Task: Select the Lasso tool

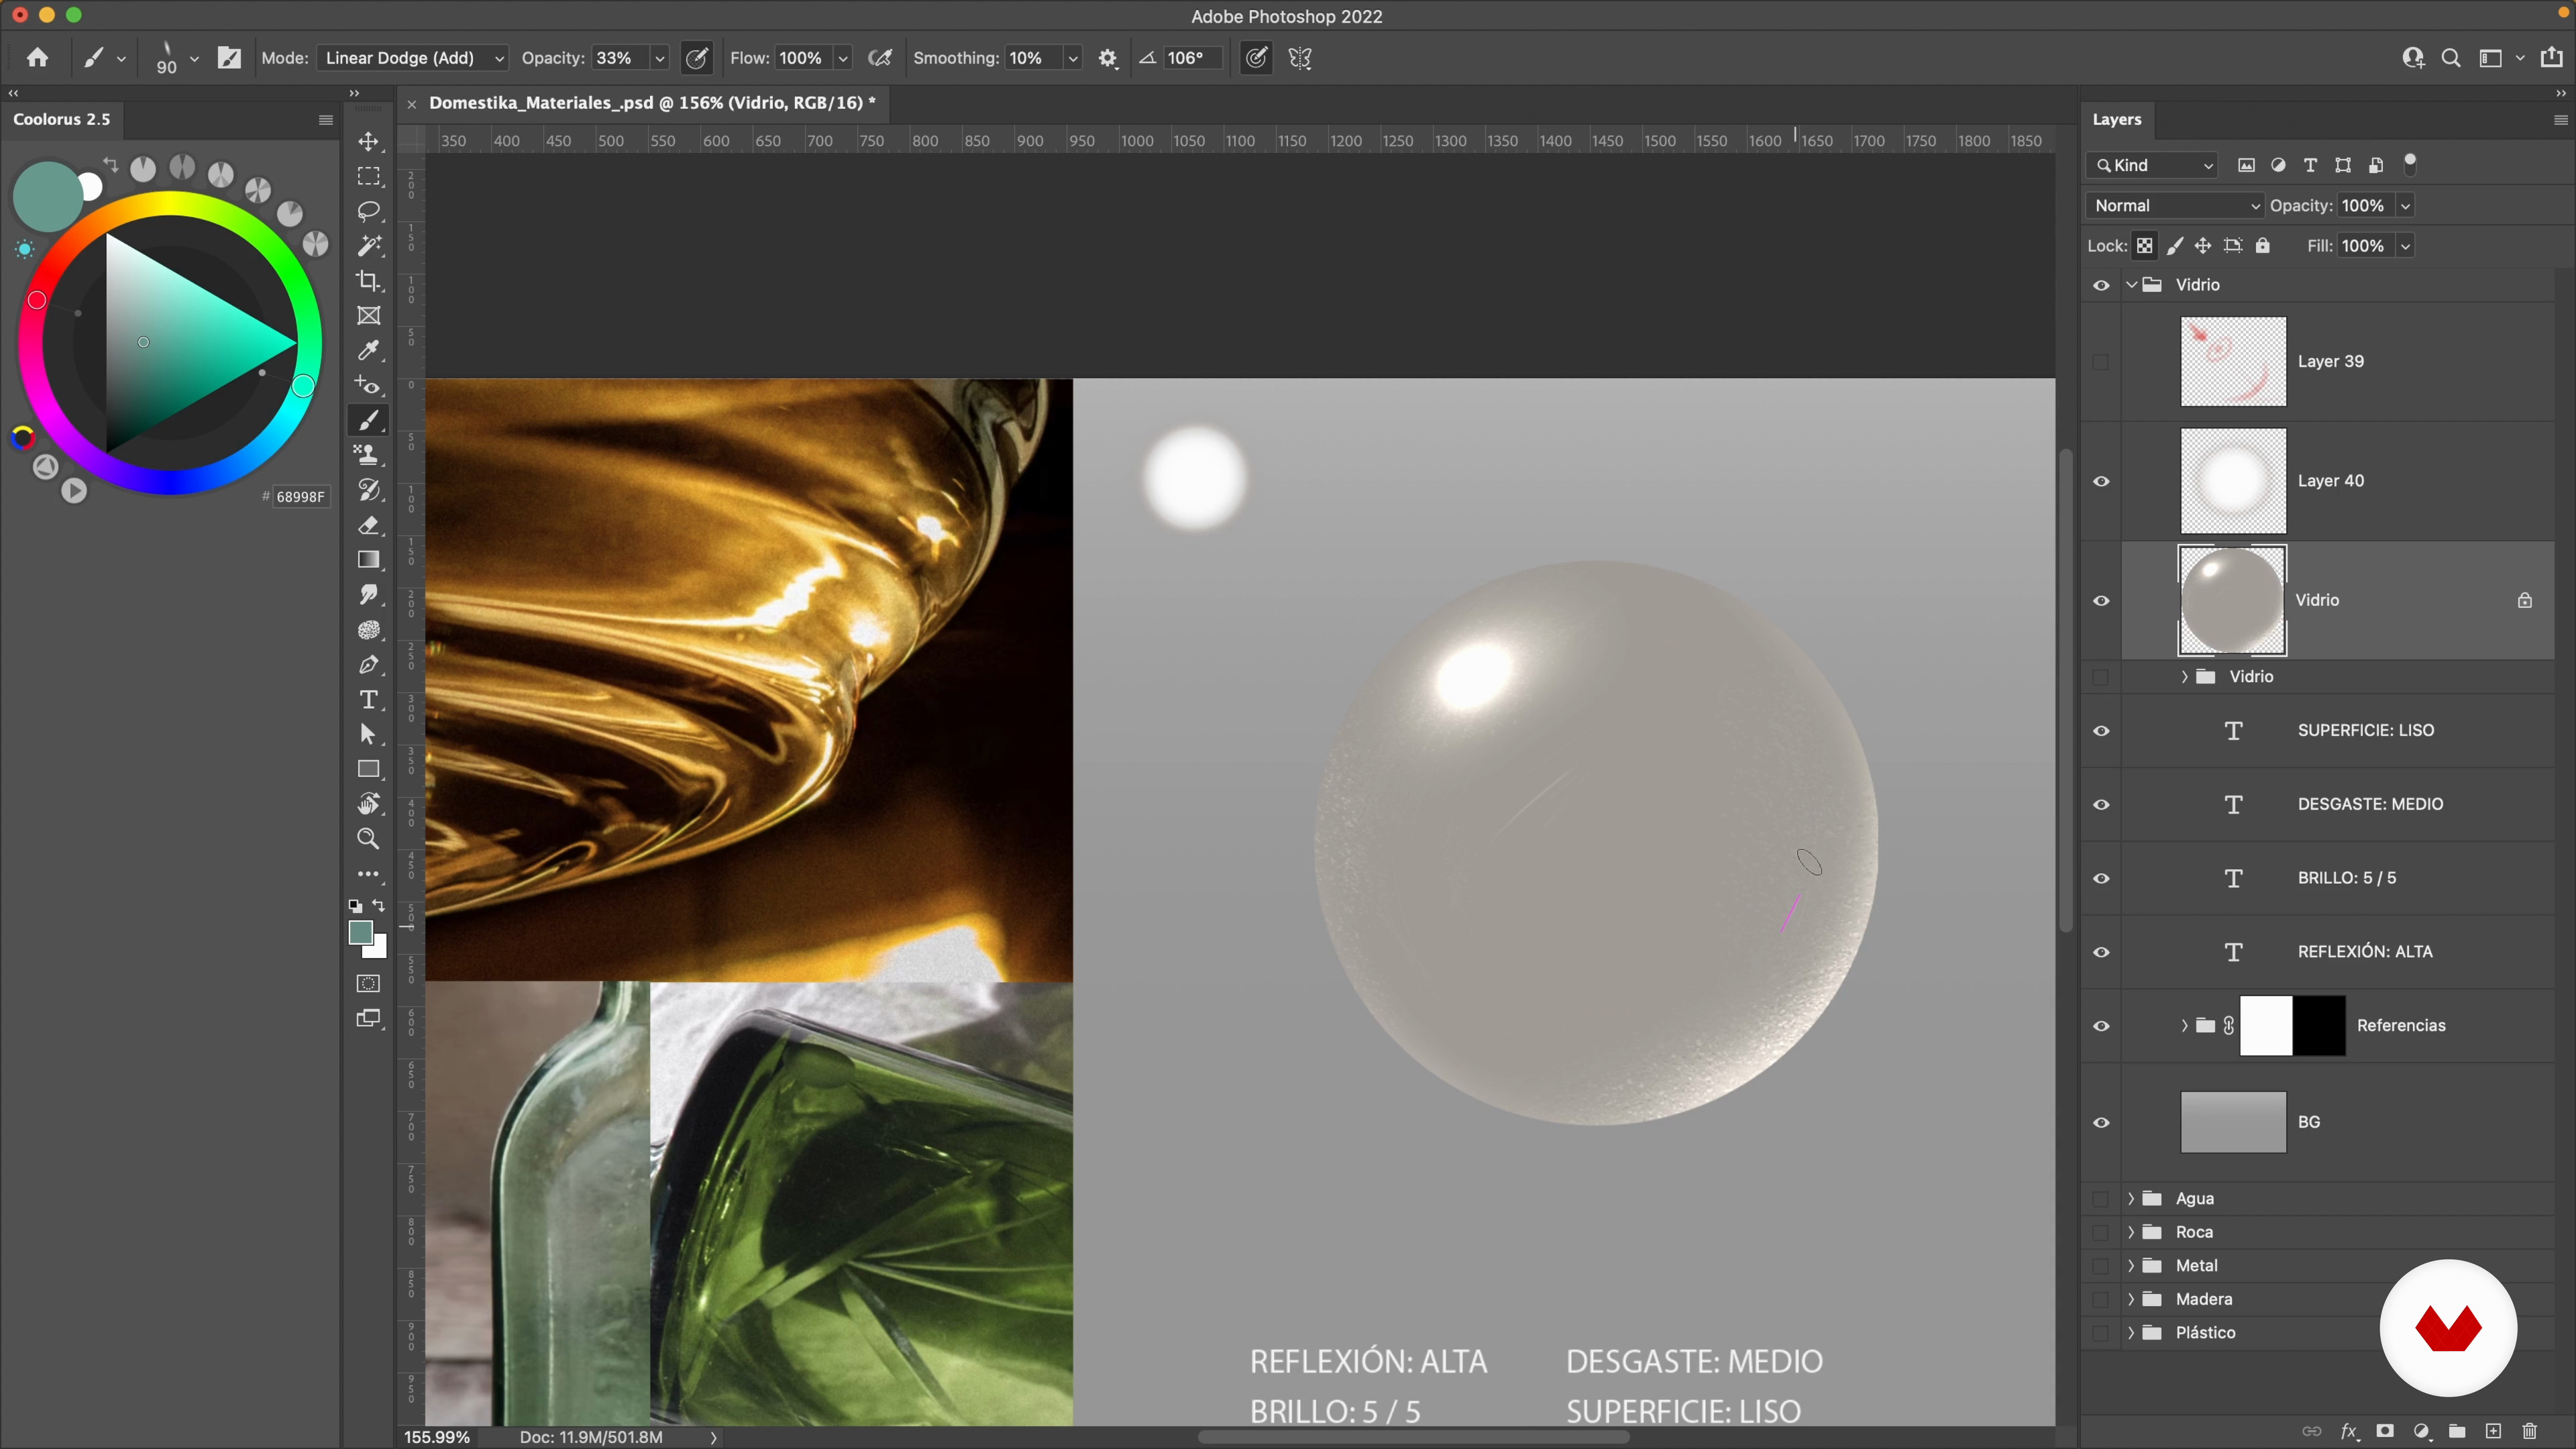Action: point(369,211)
